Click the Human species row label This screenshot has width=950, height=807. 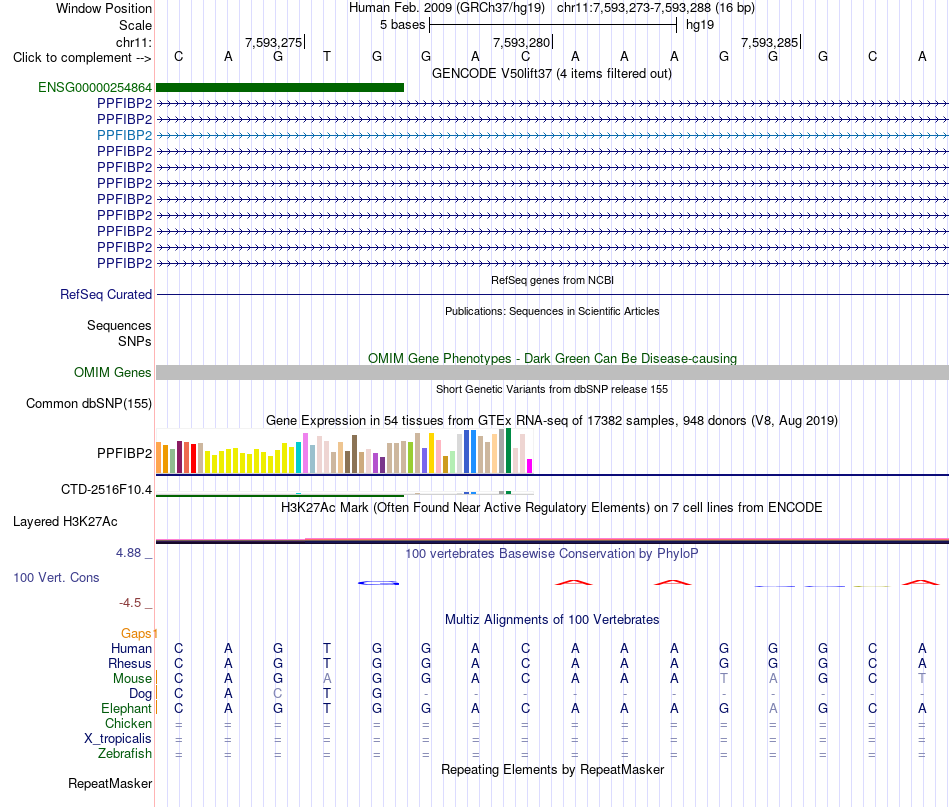(131, 648)
